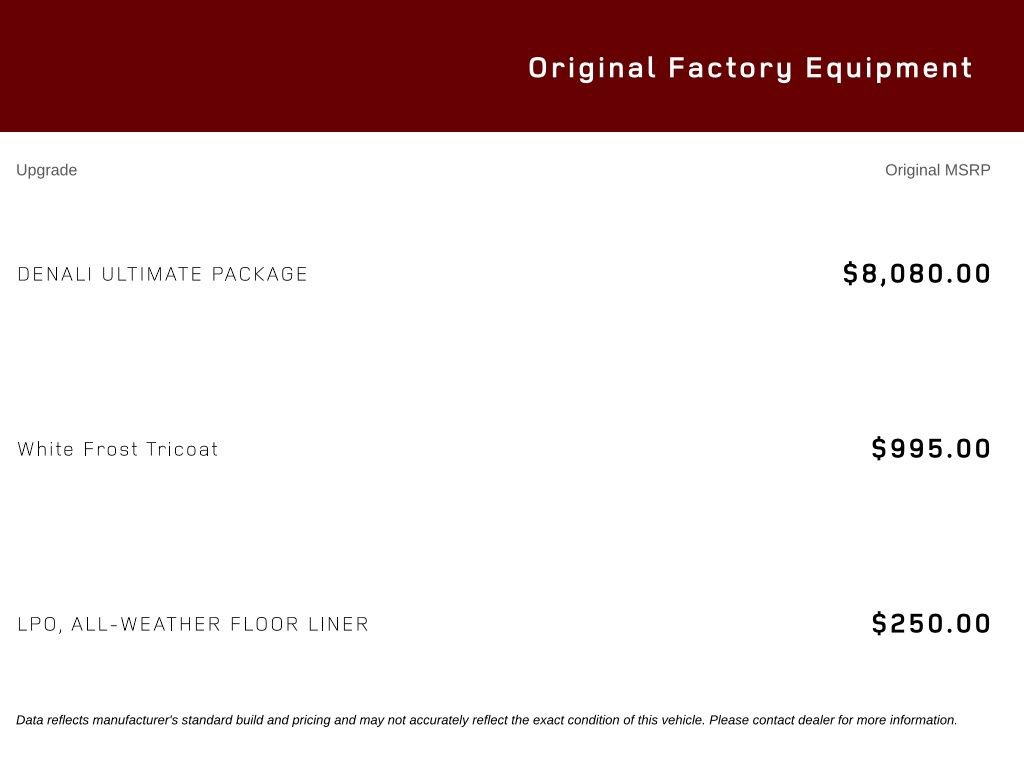Click 'Please contact dealer' sentence in the disclaimer
The height and width of the screenshot is (768, 1024).
pos(833,720)
